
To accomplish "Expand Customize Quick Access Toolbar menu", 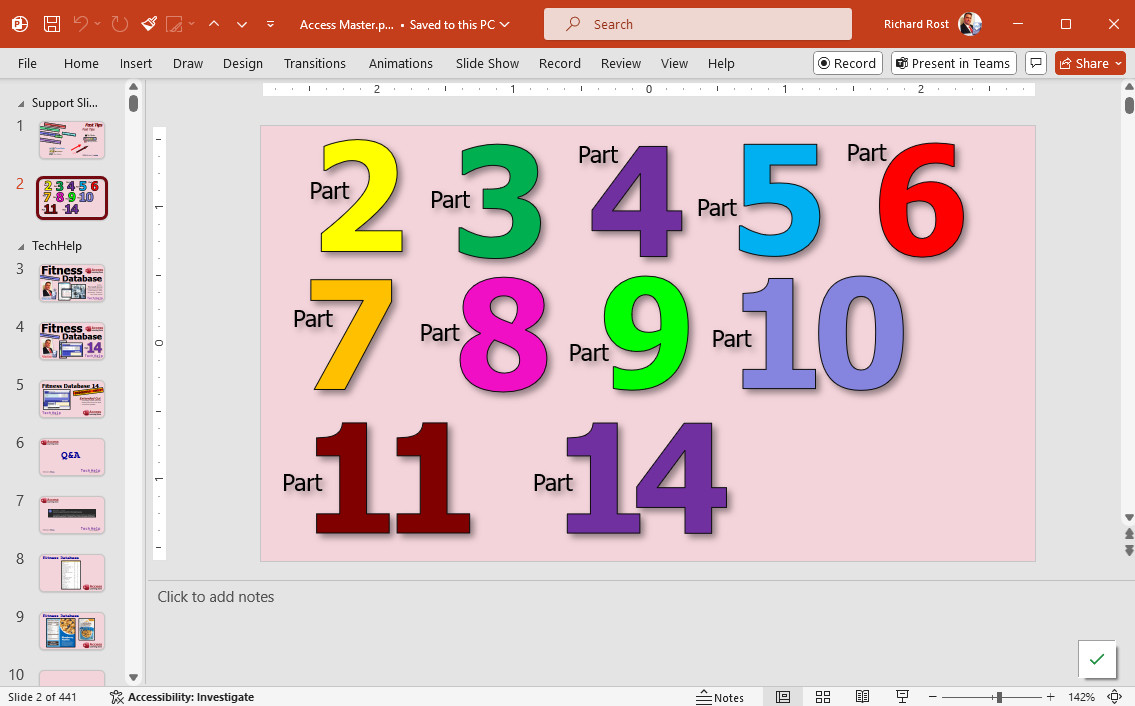I will (271, 24).
